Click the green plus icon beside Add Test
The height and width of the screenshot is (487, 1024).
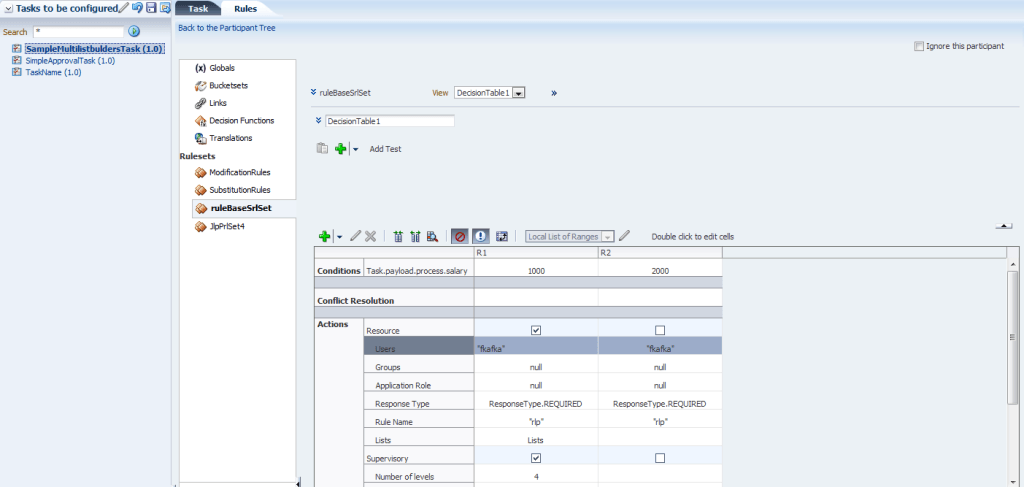coord(340,149)
